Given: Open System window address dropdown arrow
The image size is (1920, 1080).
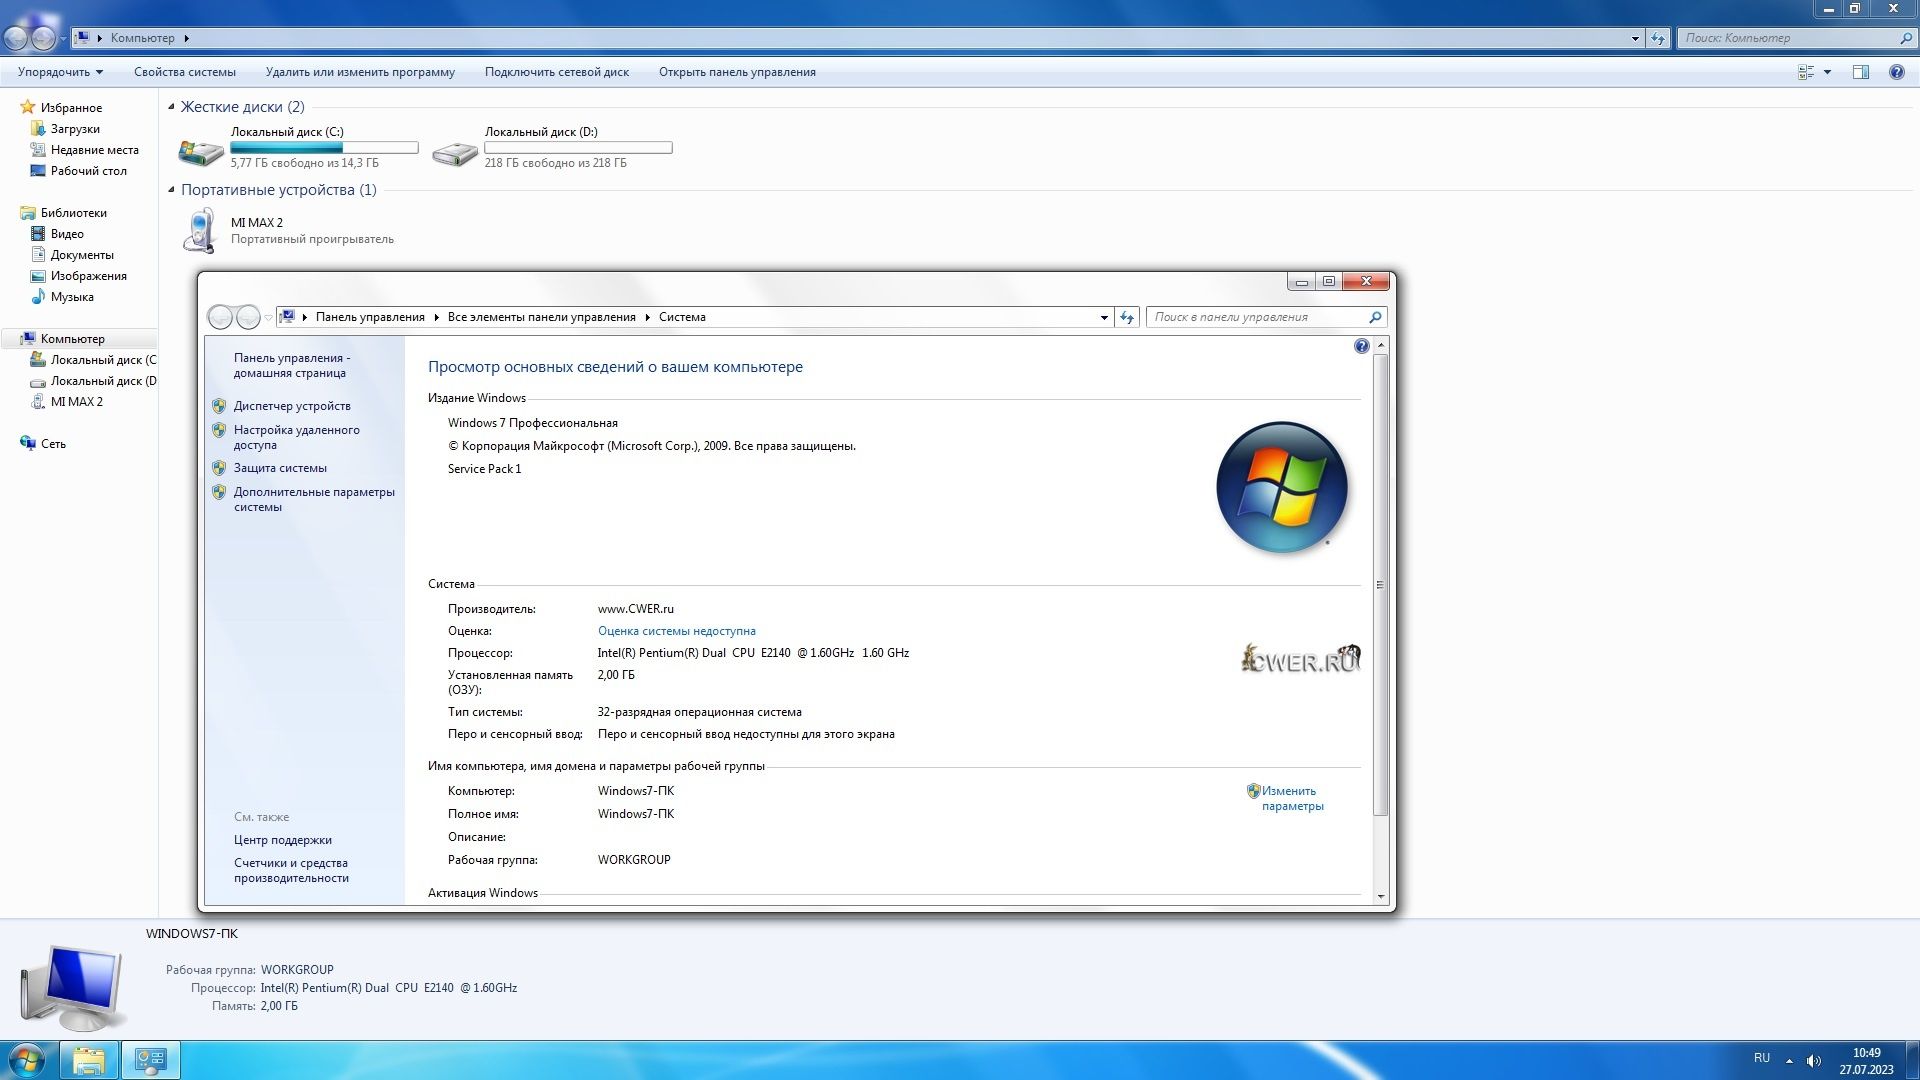Looking at the screenshot, I should tap(1104, 317).
